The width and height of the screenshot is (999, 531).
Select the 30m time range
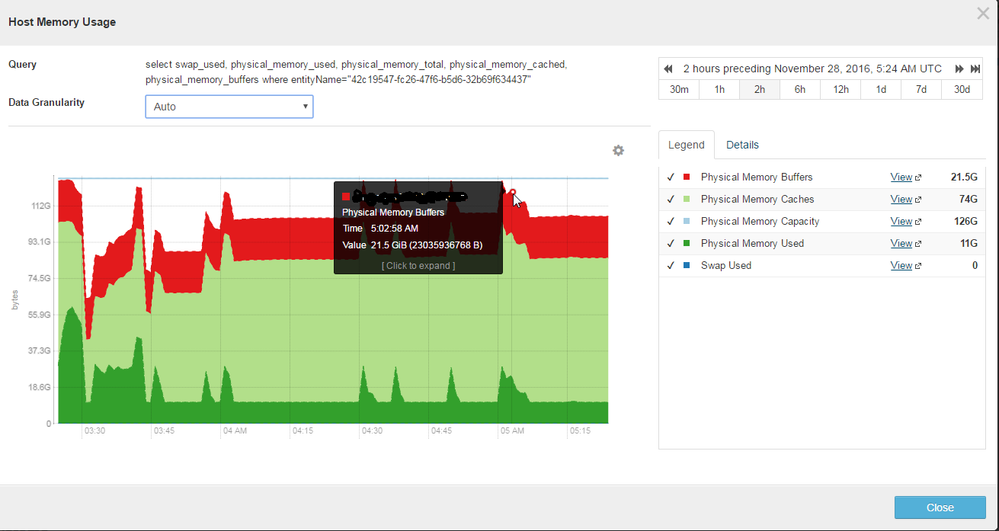pyautogui.click(x=679, y=89)
